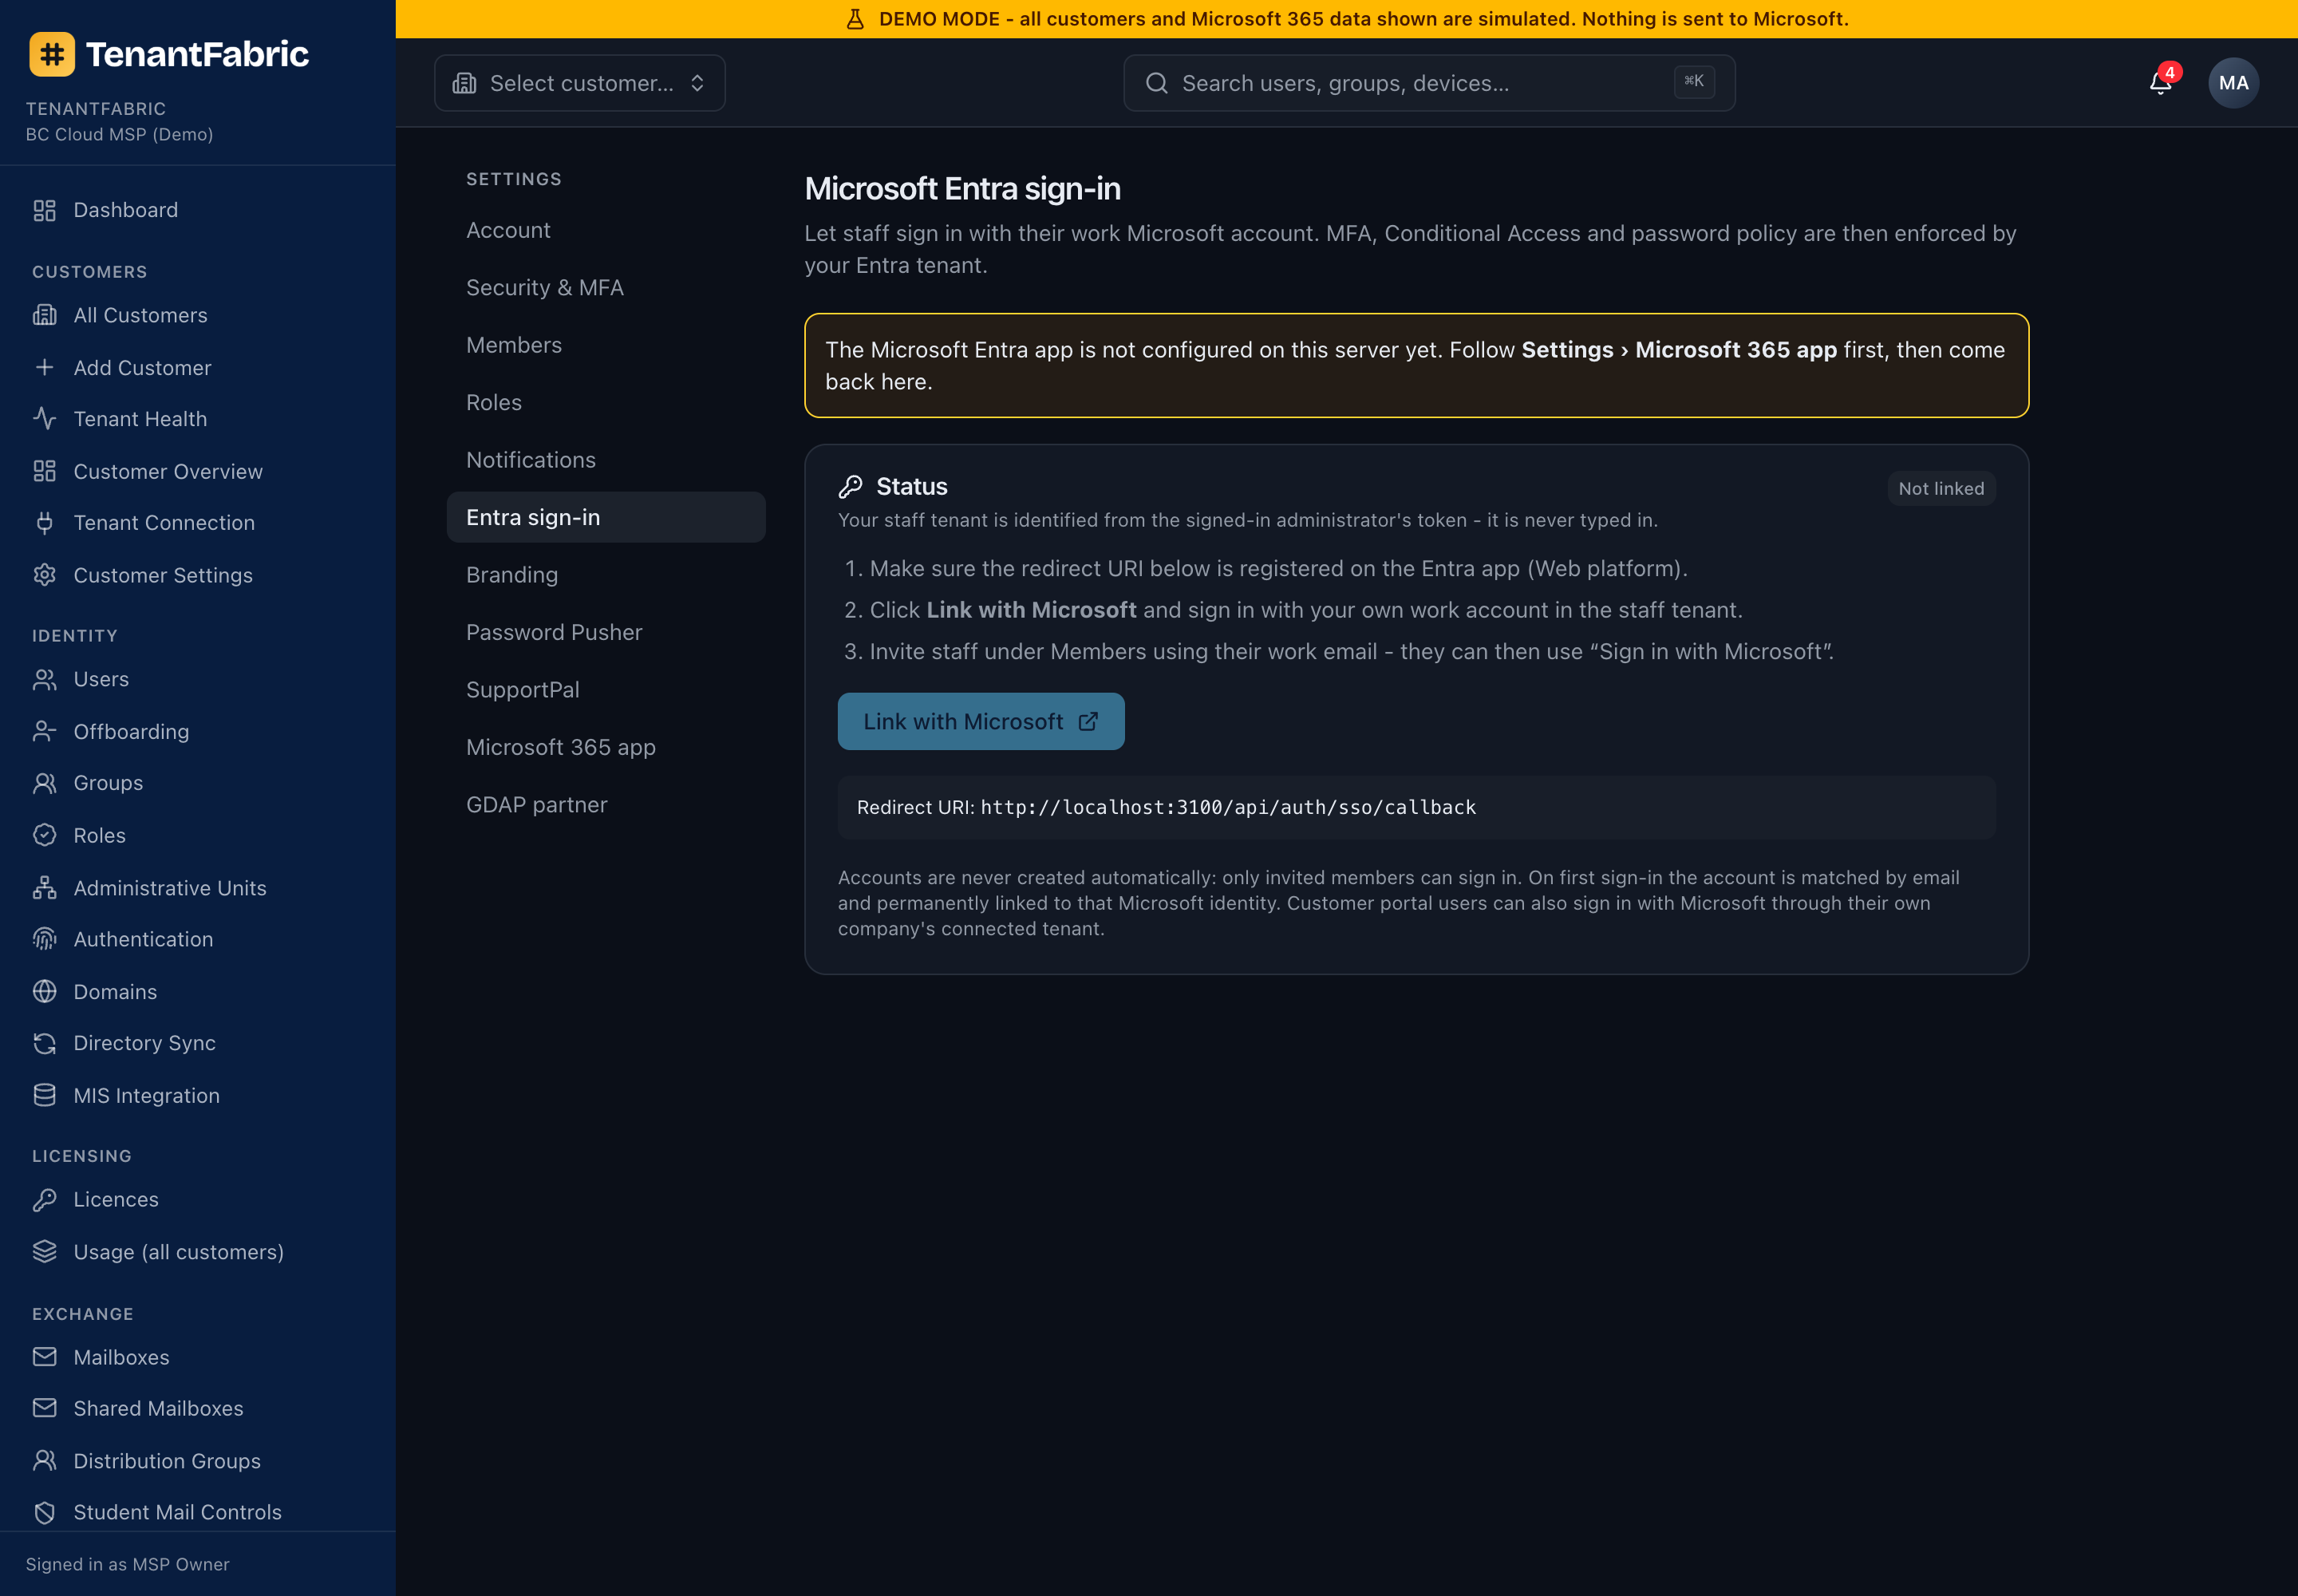Open the notifications bell icon
Screen dimensions: 2298x1596
tap(2160, 83)
